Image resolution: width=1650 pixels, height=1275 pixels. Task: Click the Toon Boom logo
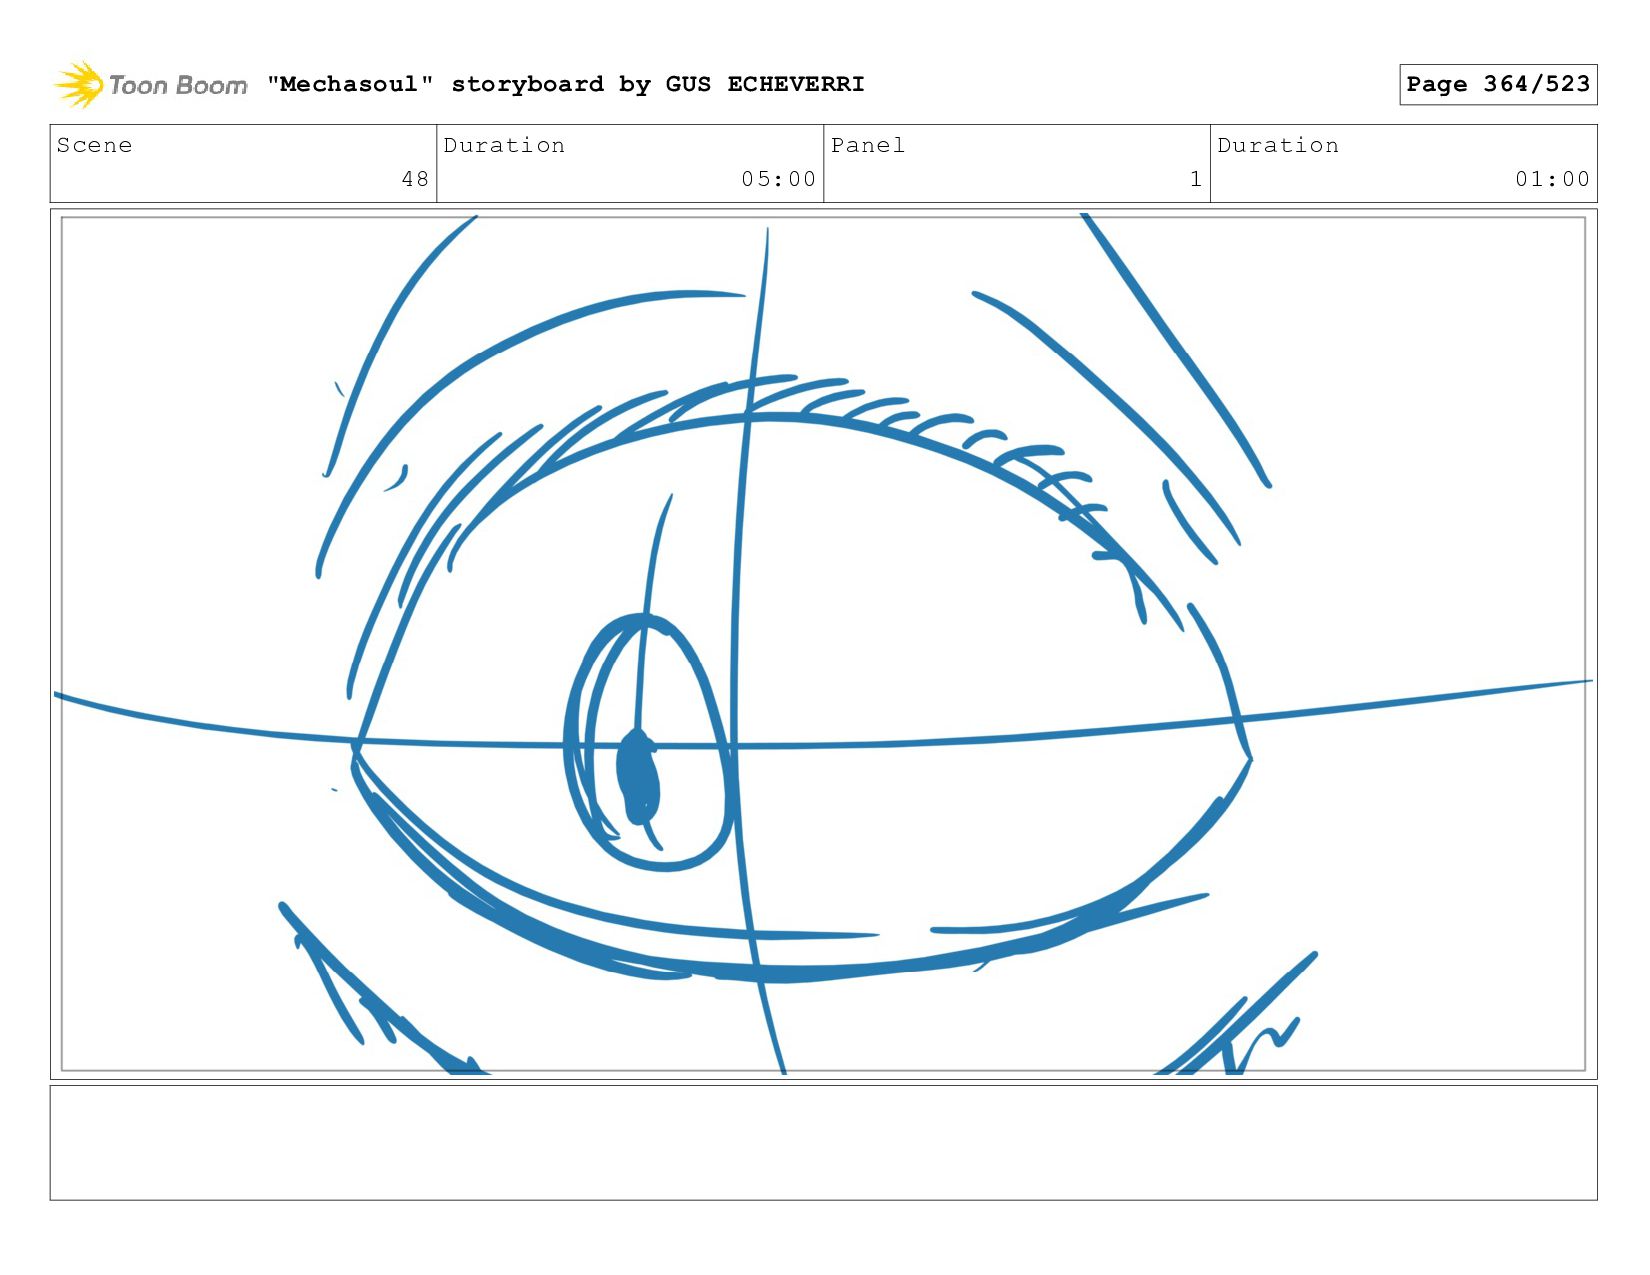[150, 85]
